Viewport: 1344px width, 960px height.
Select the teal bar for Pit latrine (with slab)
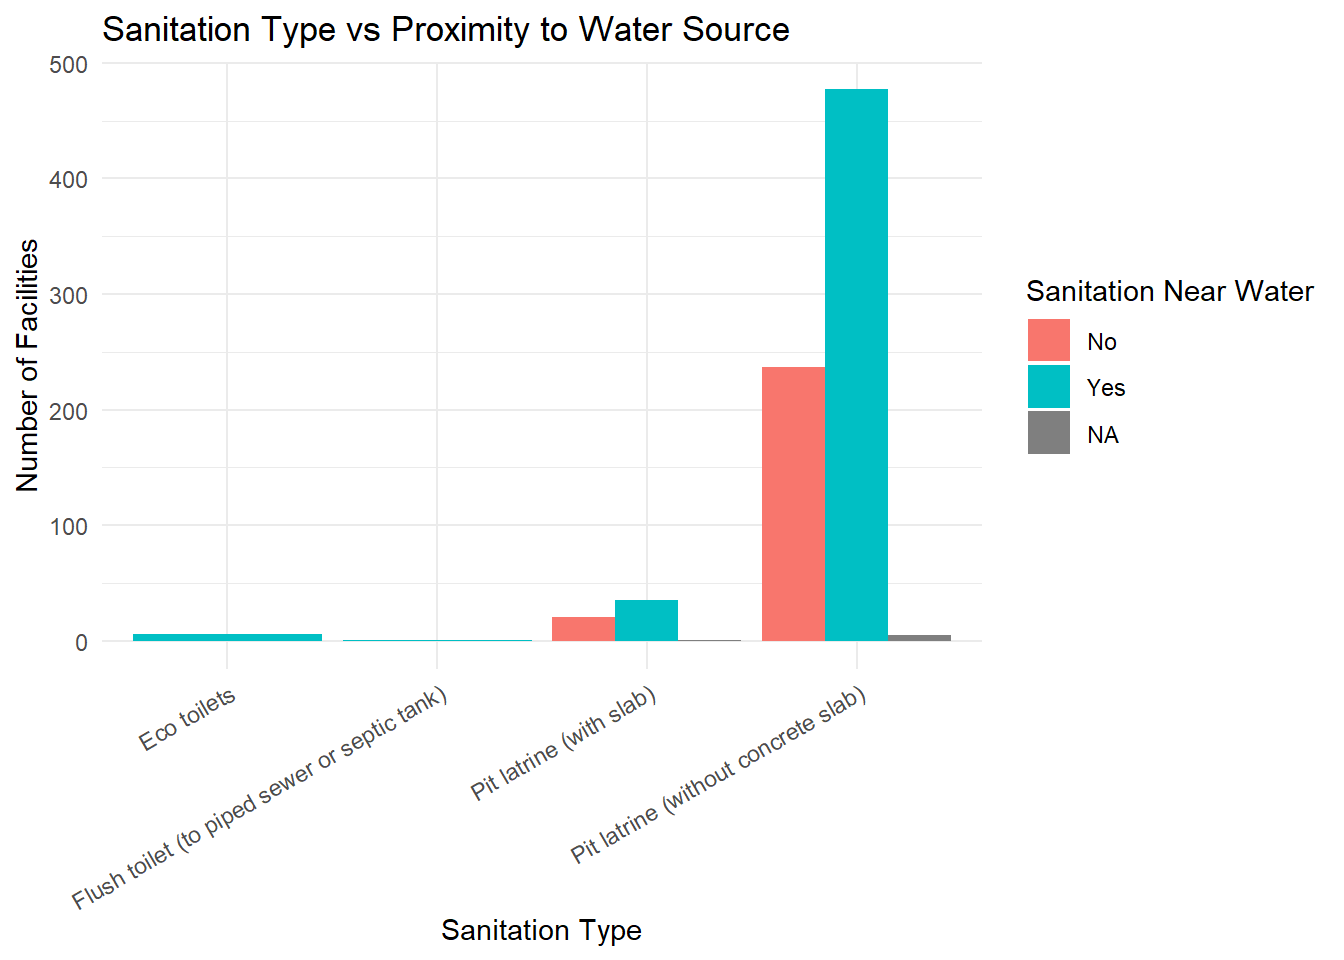click(646, 620)
